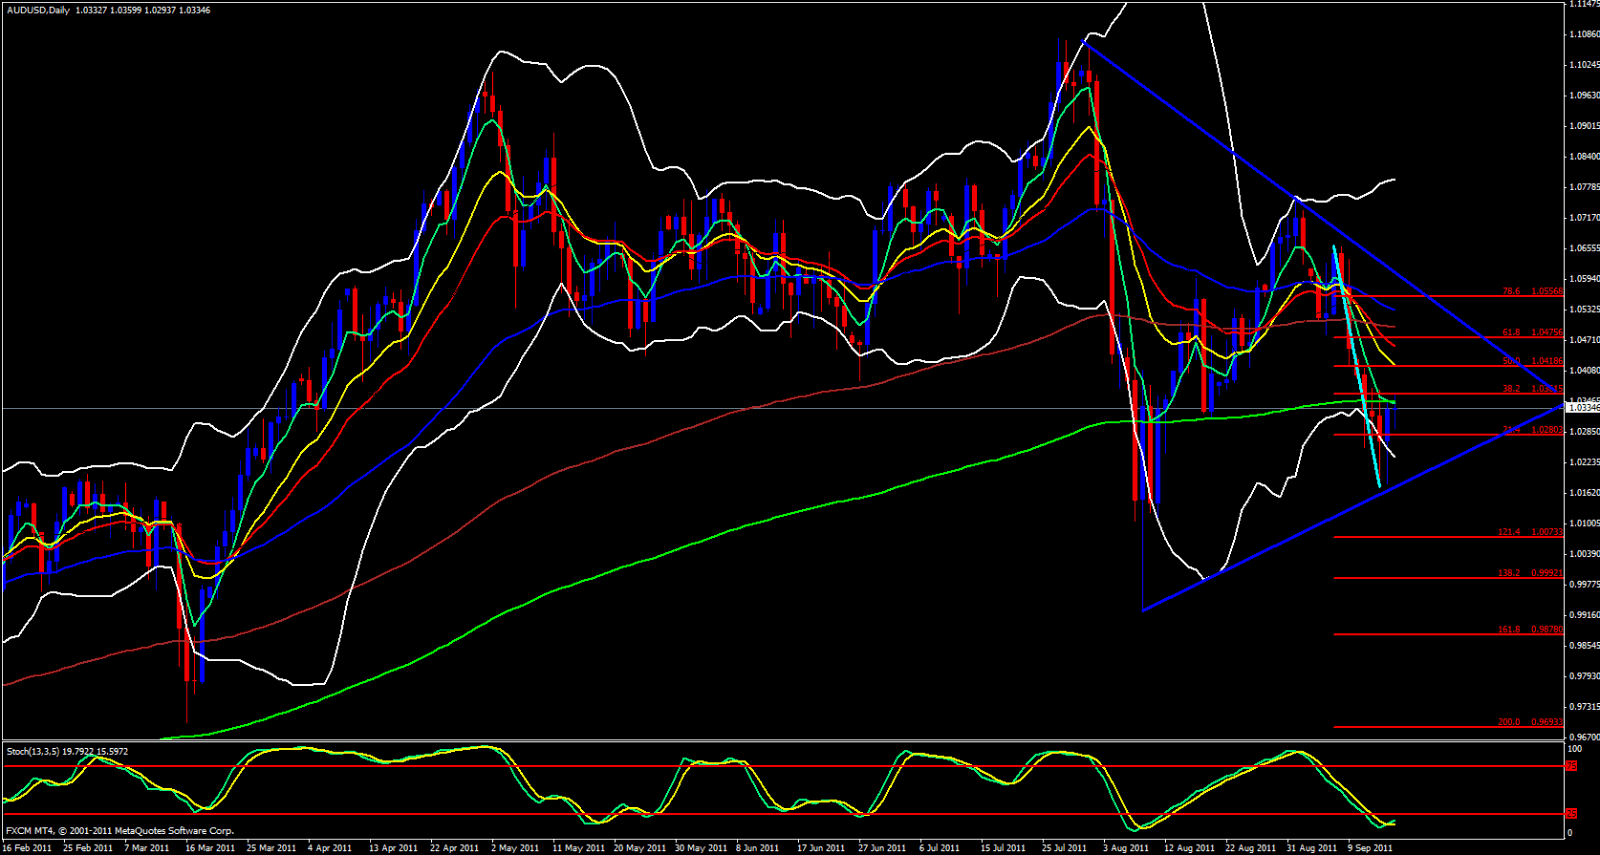Screen dimensions: 1600x855
Task: Click the 1.07170 price scale label
Action: pos(1584,218)
